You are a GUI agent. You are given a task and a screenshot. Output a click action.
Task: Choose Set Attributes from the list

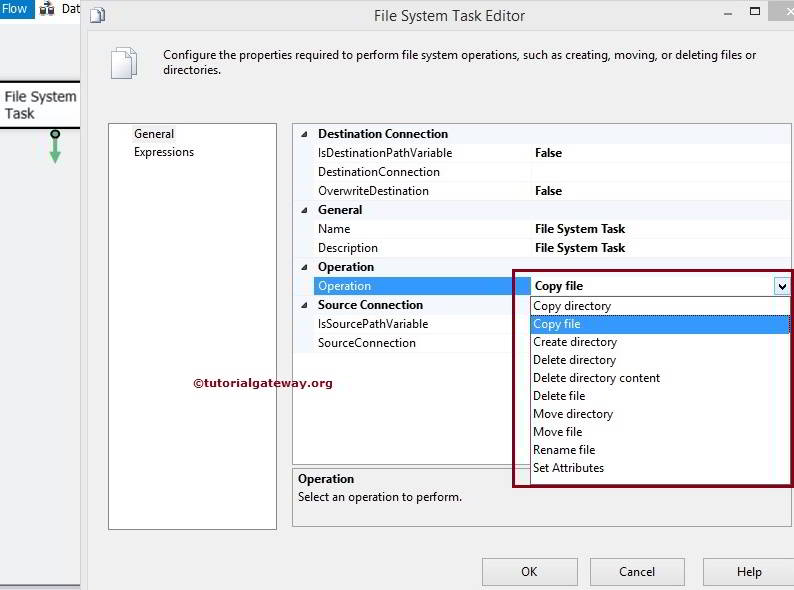point(568,468)
